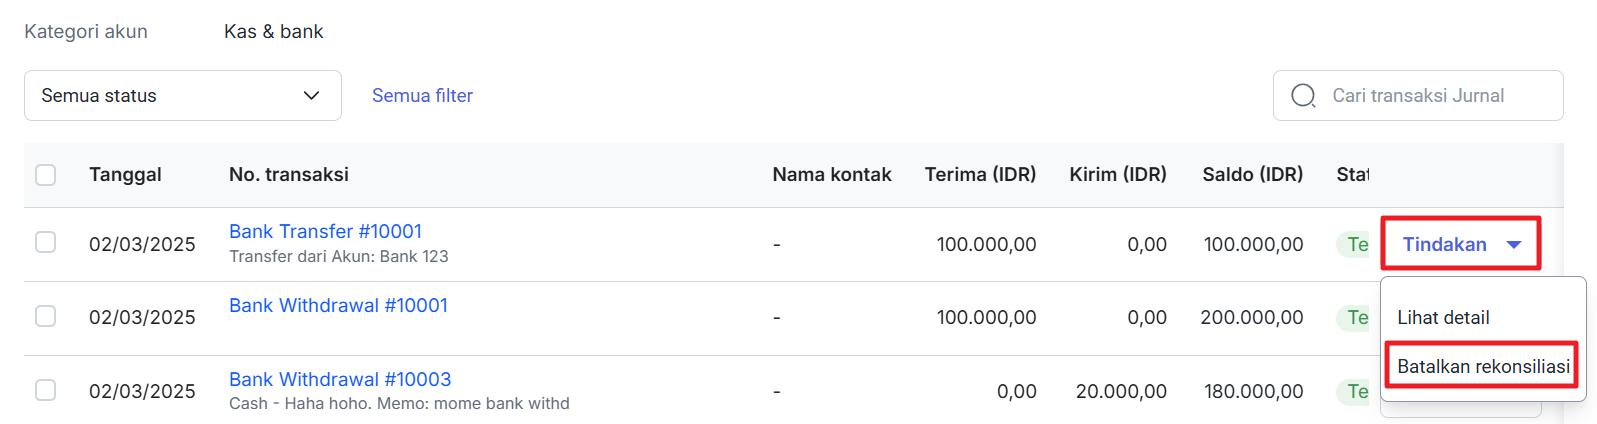Expand the Tindakan action dropdown

tap(1461, 244)
